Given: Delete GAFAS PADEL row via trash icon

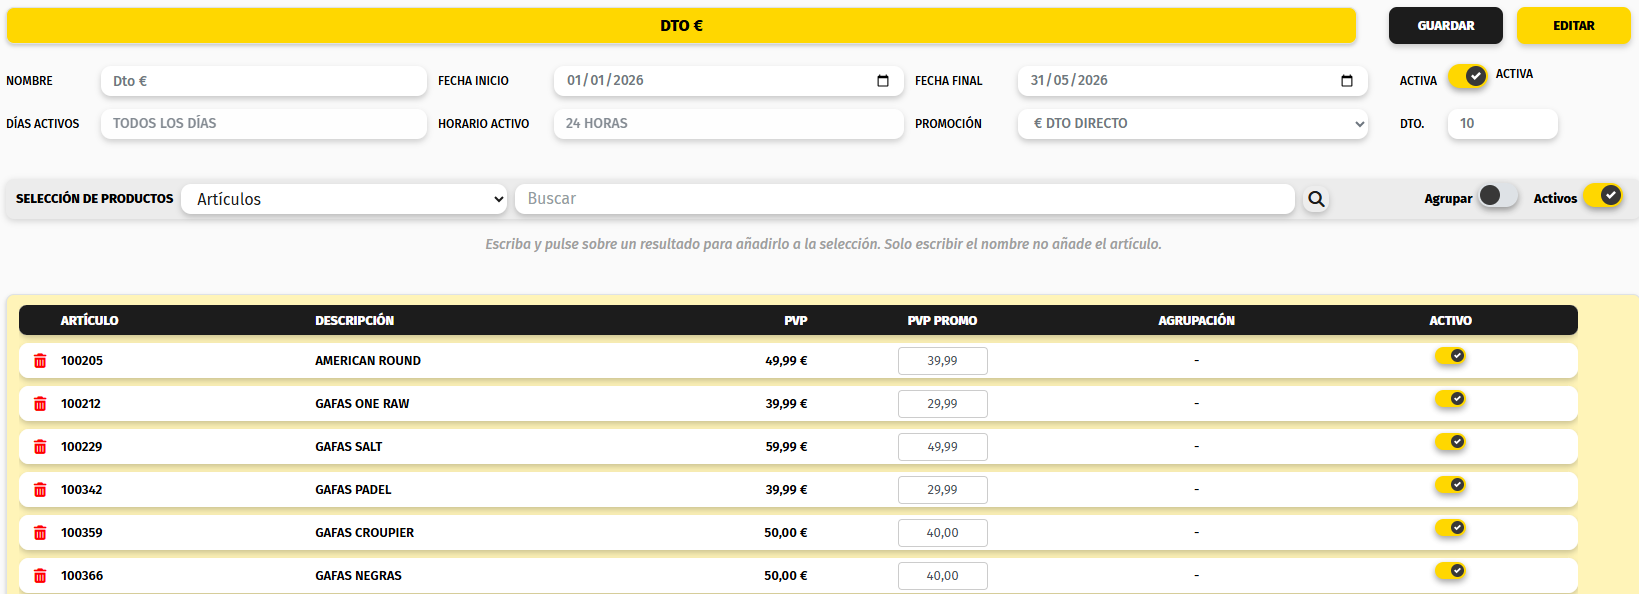Looking at the screenshot, I should [x=40, y=490].
